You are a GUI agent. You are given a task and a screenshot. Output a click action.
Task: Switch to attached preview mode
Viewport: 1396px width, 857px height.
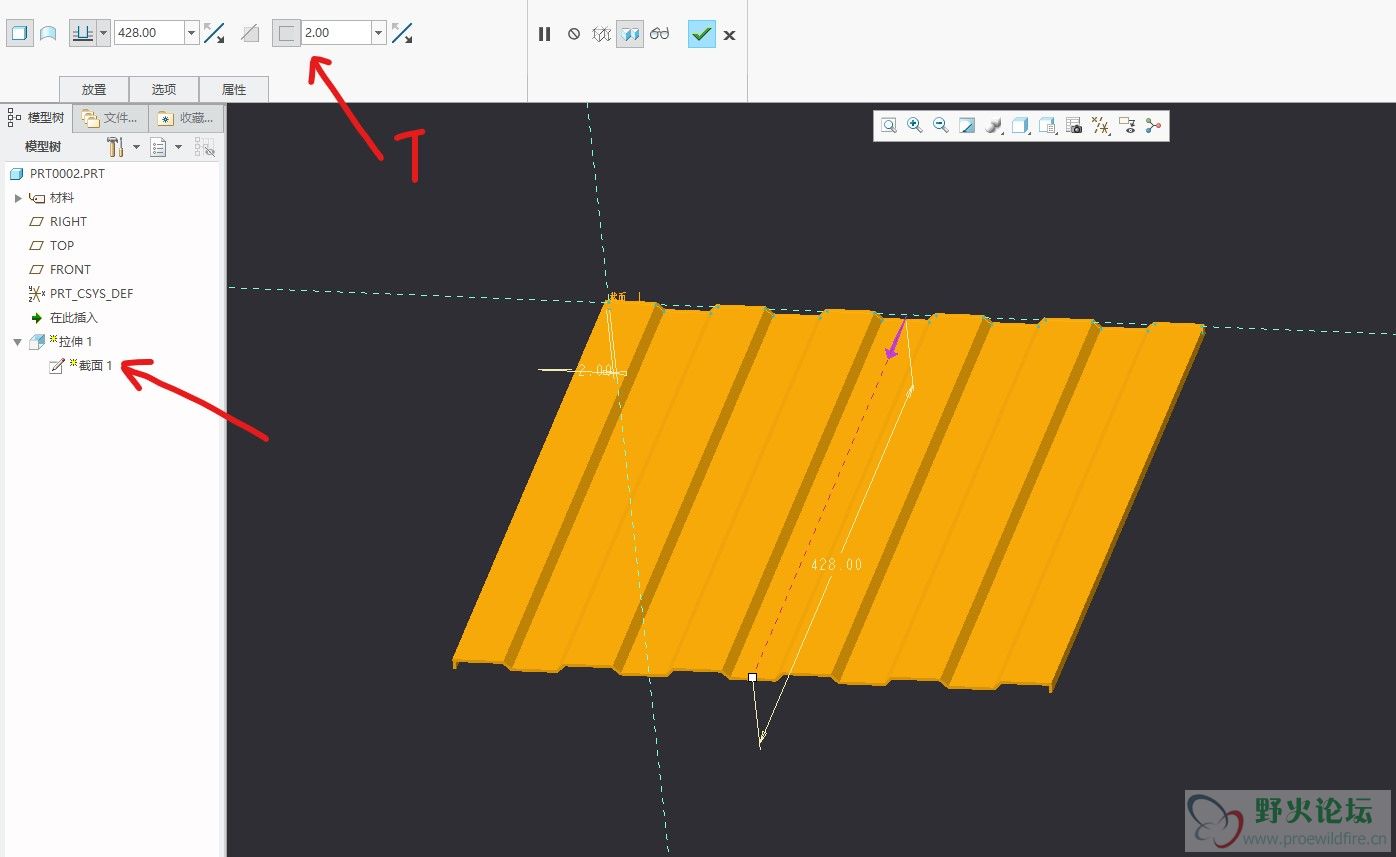pos(630,34)
